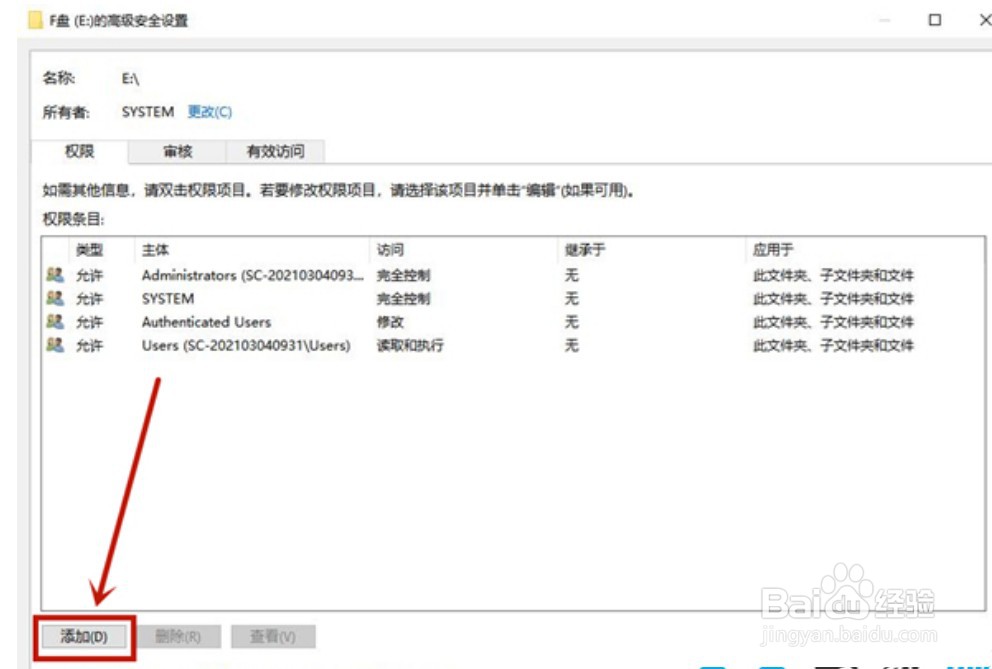This screenshot has height=669, width=992.
Task: Click the 查看(V) button
Action: pyautogui.click(x=273, y=636)
